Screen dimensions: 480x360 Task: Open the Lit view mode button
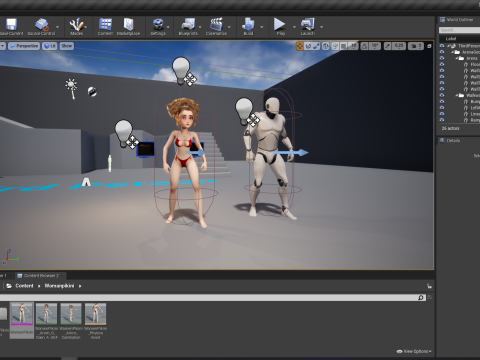point(50,46)
